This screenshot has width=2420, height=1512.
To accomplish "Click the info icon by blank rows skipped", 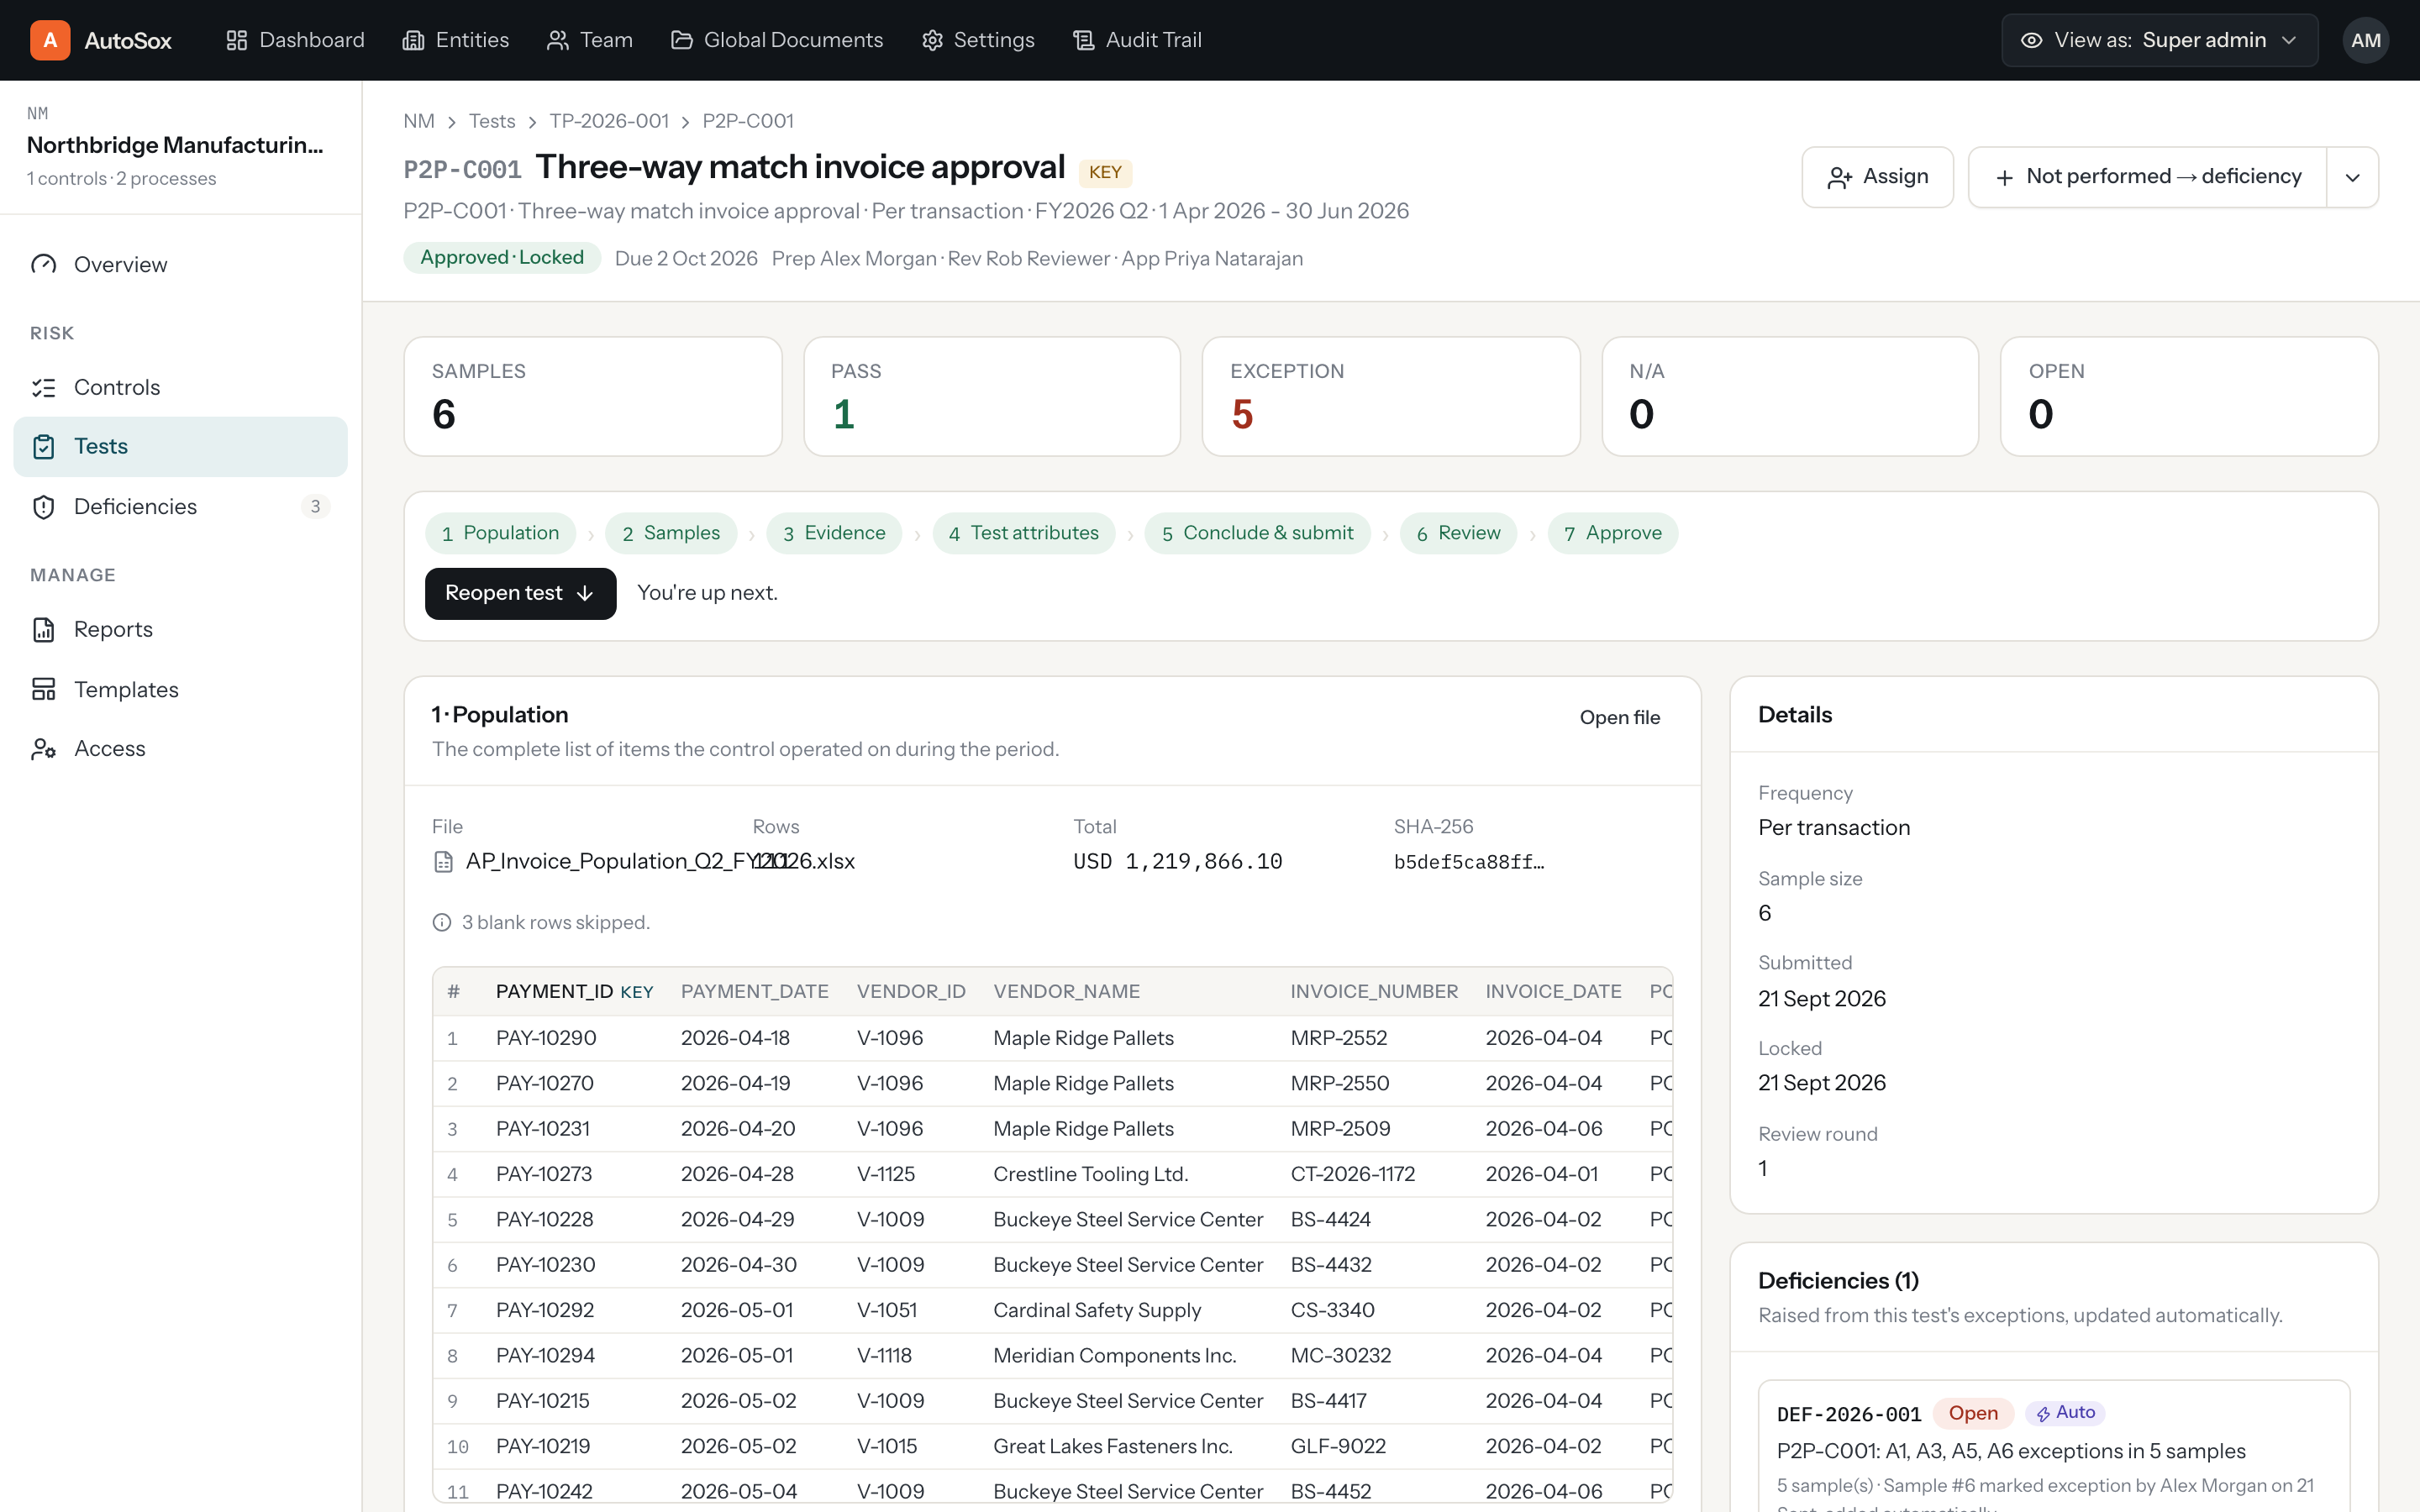I will pos(441,922).
